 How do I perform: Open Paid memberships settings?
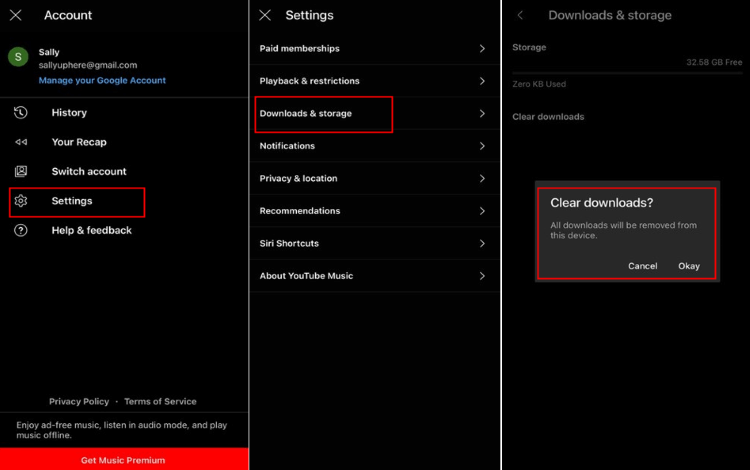(x=375, y=48)
